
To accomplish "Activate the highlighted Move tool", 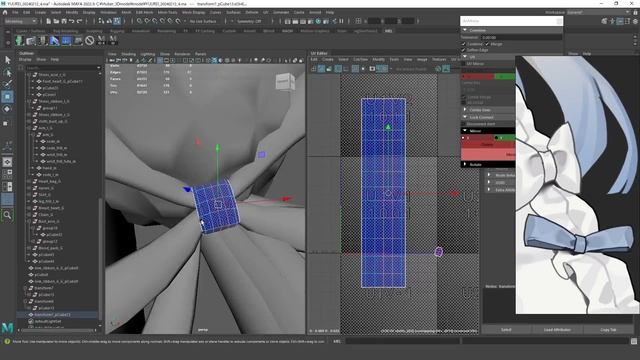I will coord(7,97).
